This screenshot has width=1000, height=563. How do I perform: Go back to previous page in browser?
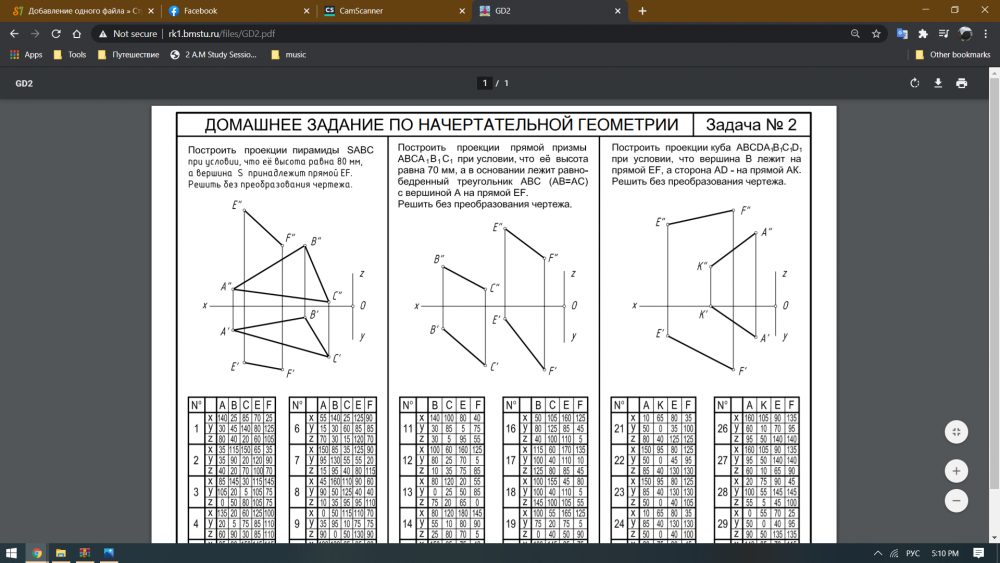(14, 34)
